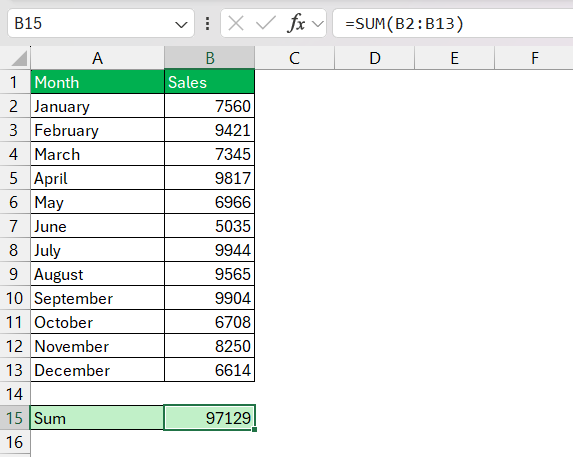The image size is (573, 457).
Task: Click the cell with value 9944
Action: click(209, 250)
